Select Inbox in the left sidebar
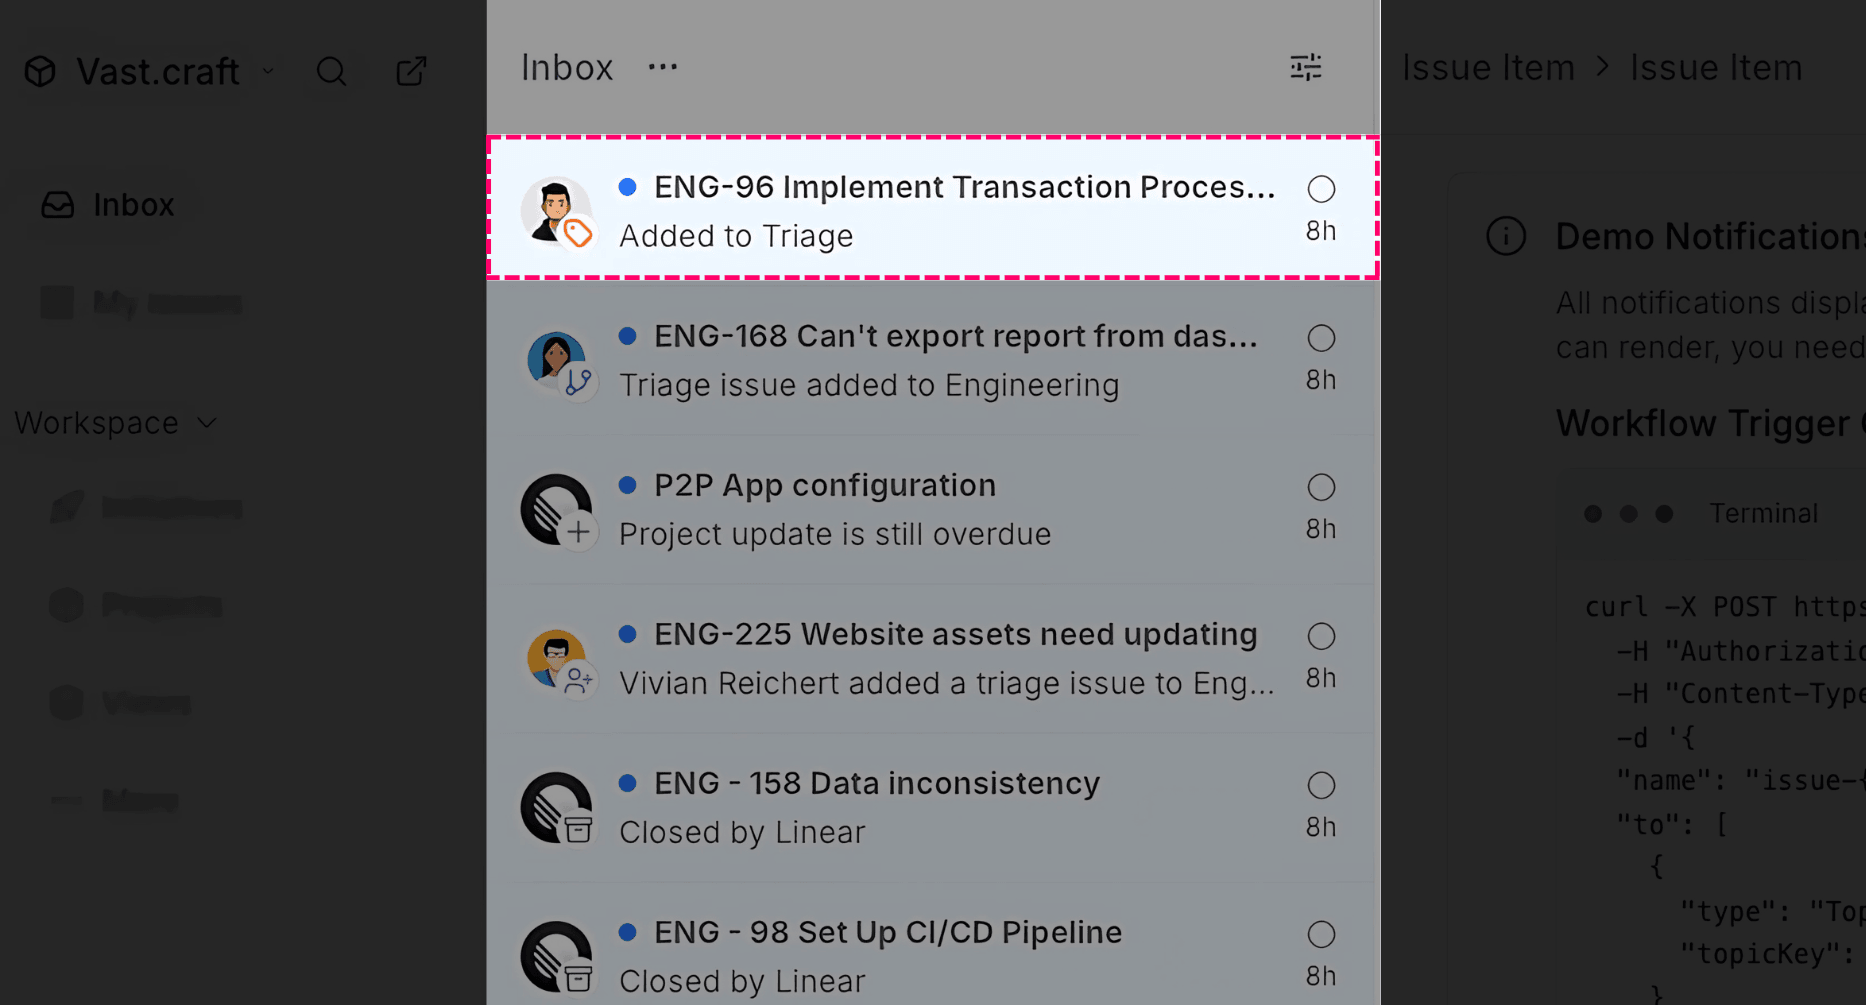Image resolution: width=1866 pixels, height=1005 pixels. point(108,205)
